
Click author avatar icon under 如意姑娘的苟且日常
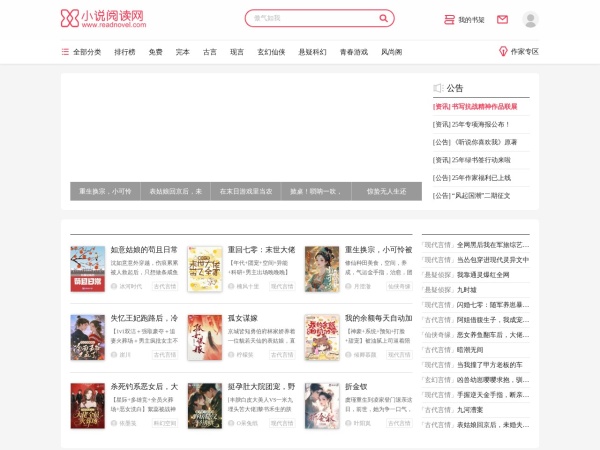tap(114, 286)
